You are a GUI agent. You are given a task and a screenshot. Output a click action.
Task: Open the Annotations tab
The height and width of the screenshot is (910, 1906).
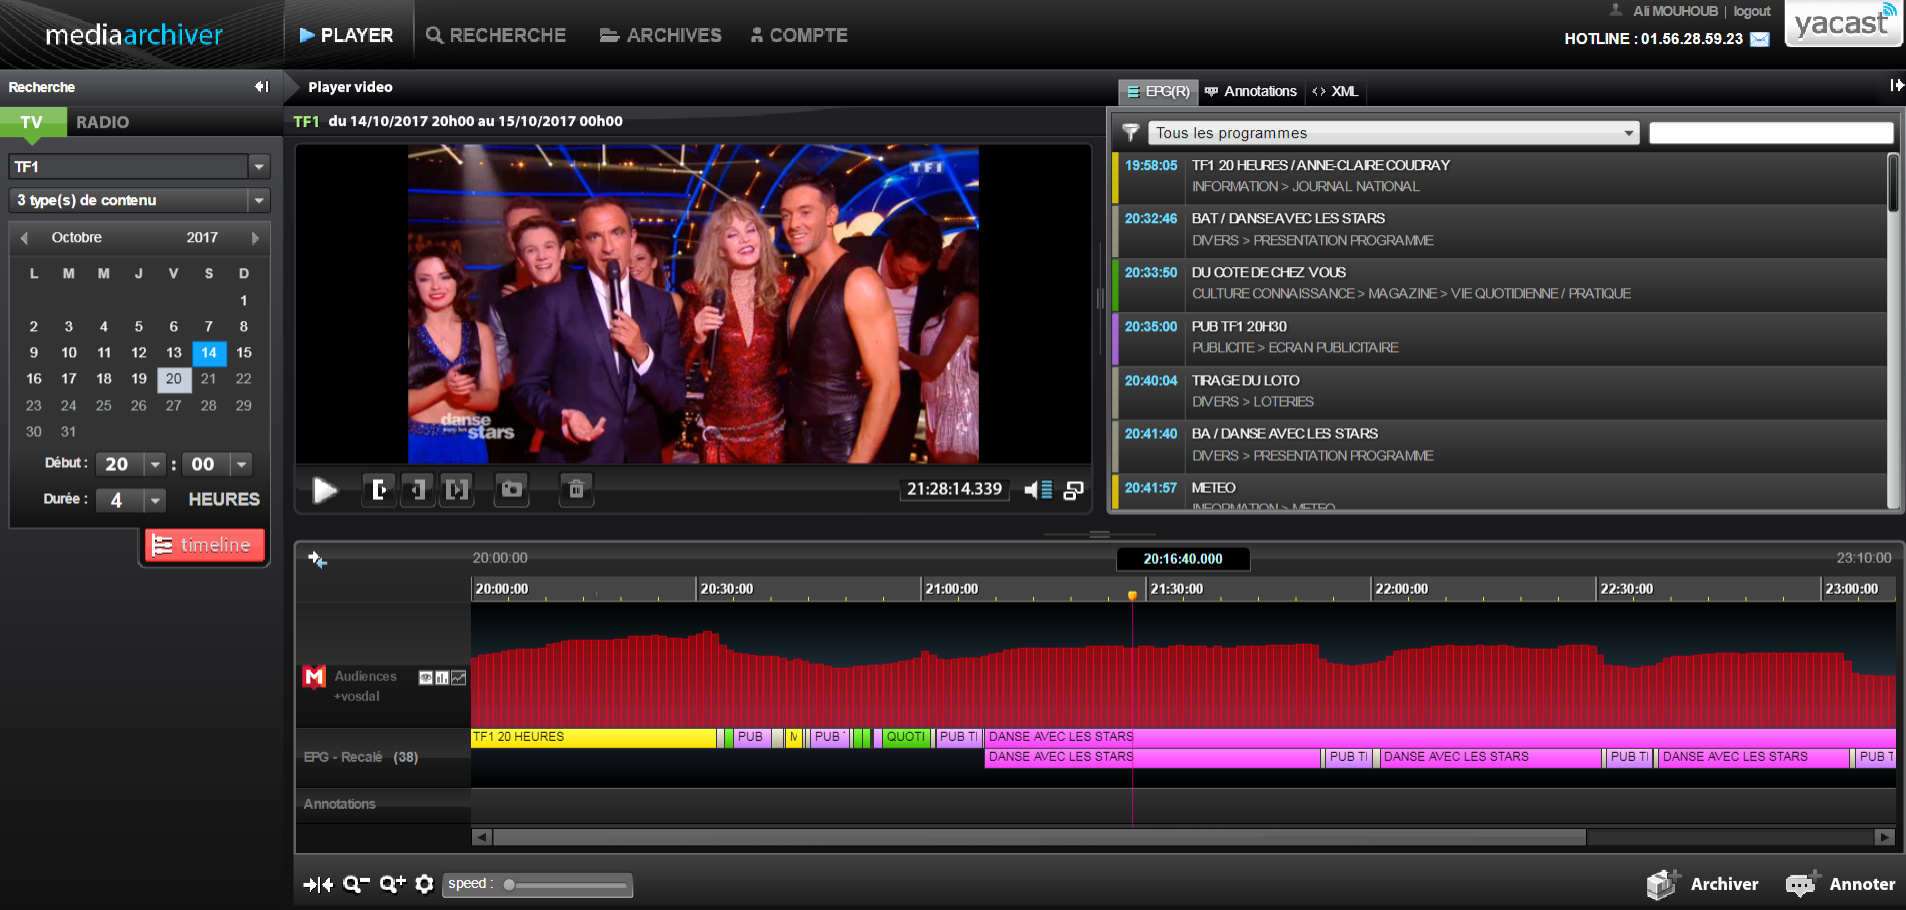click(x=1251, y=91)
